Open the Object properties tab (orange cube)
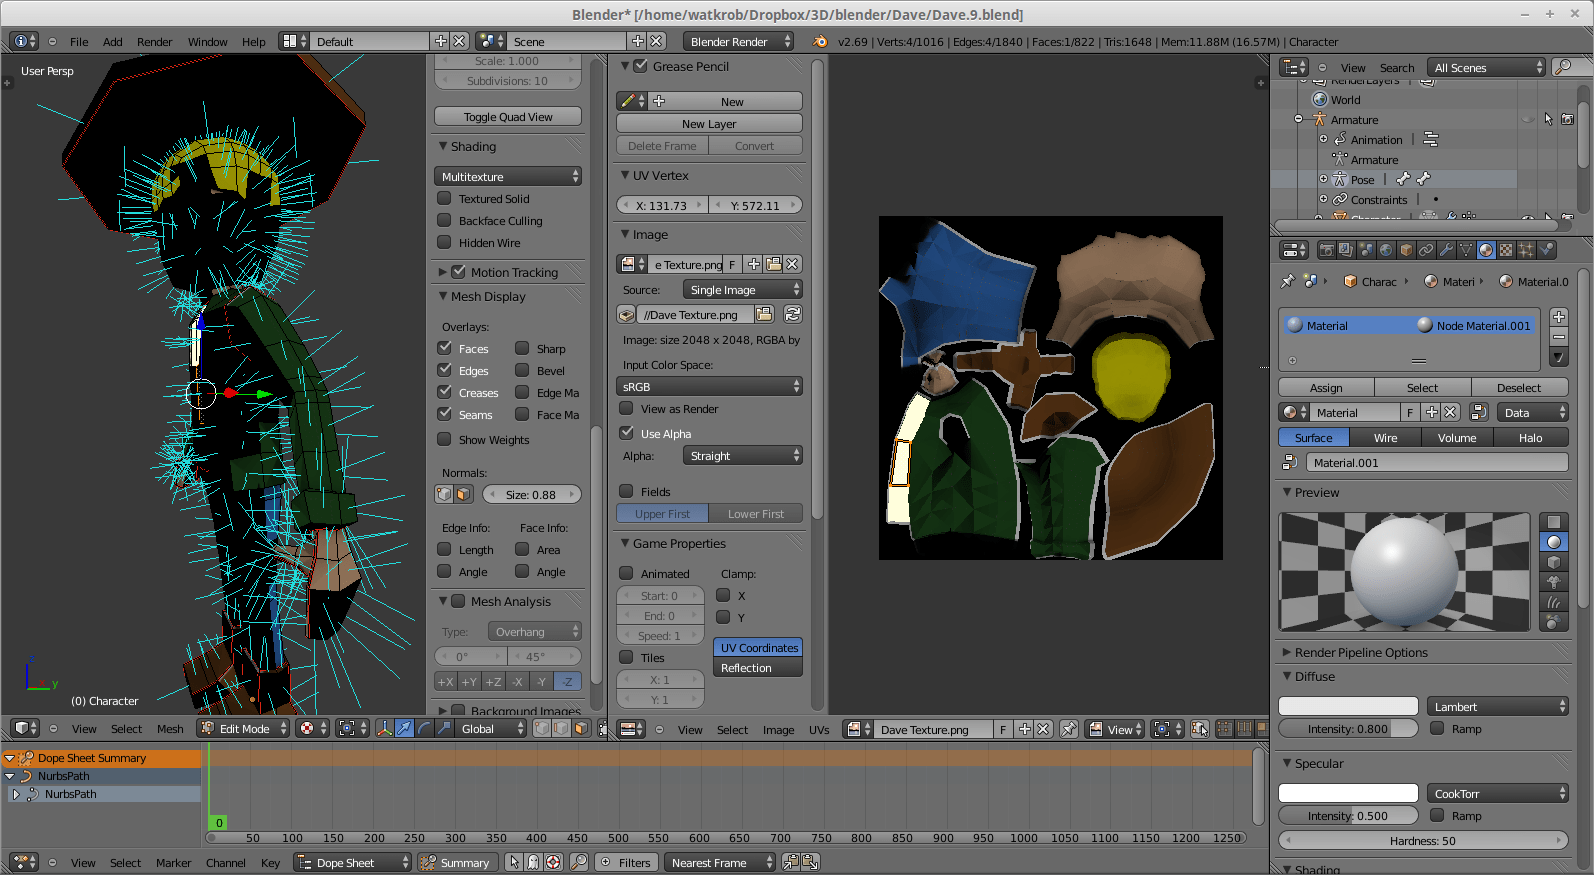This screenshot has width=1594, height=875. [x=1407, y=250]
